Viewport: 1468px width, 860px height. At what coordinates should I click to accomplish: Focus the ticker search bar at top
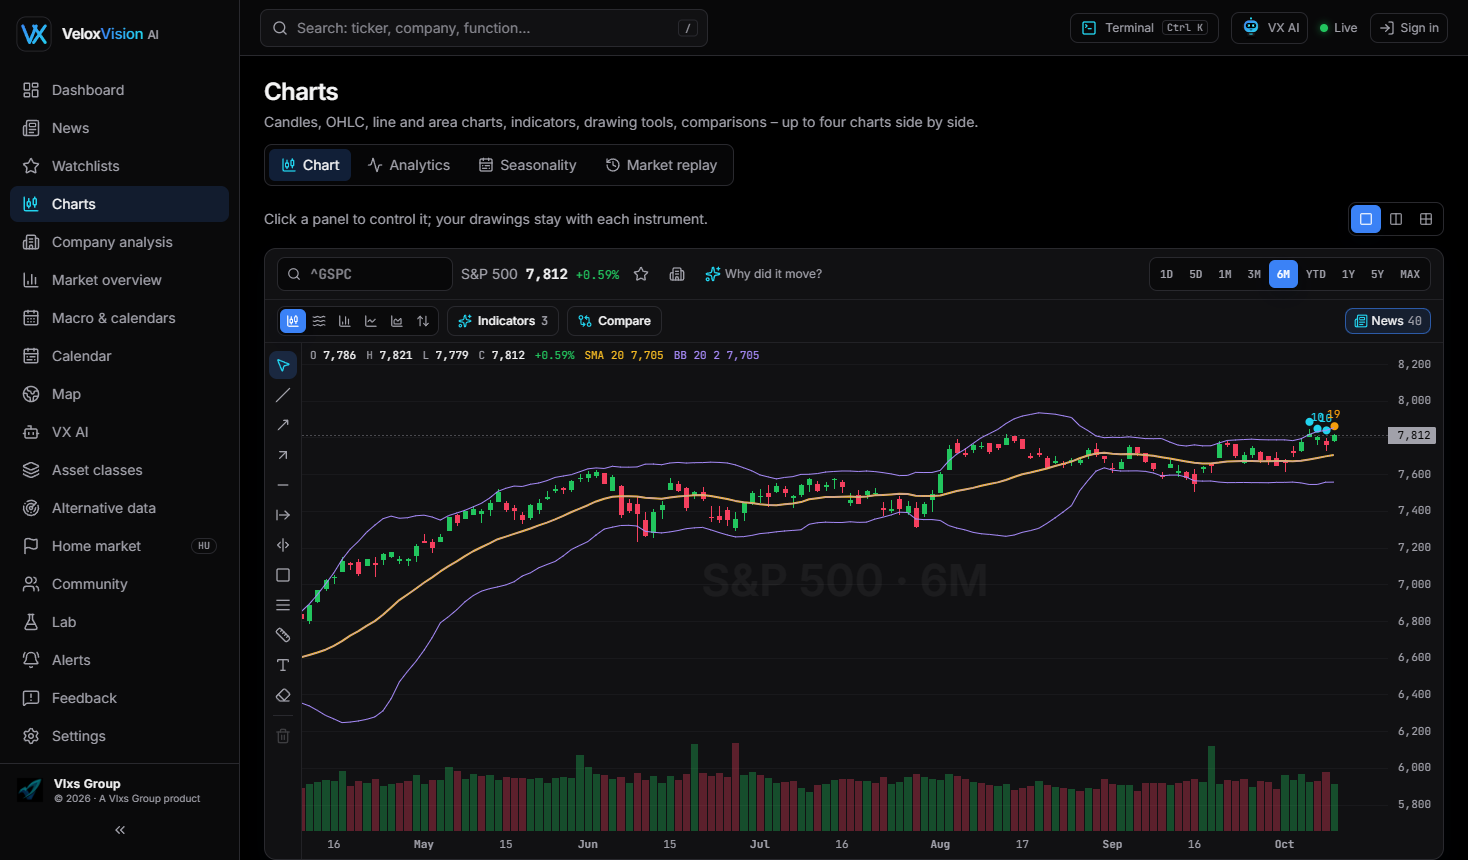point(484,28)
